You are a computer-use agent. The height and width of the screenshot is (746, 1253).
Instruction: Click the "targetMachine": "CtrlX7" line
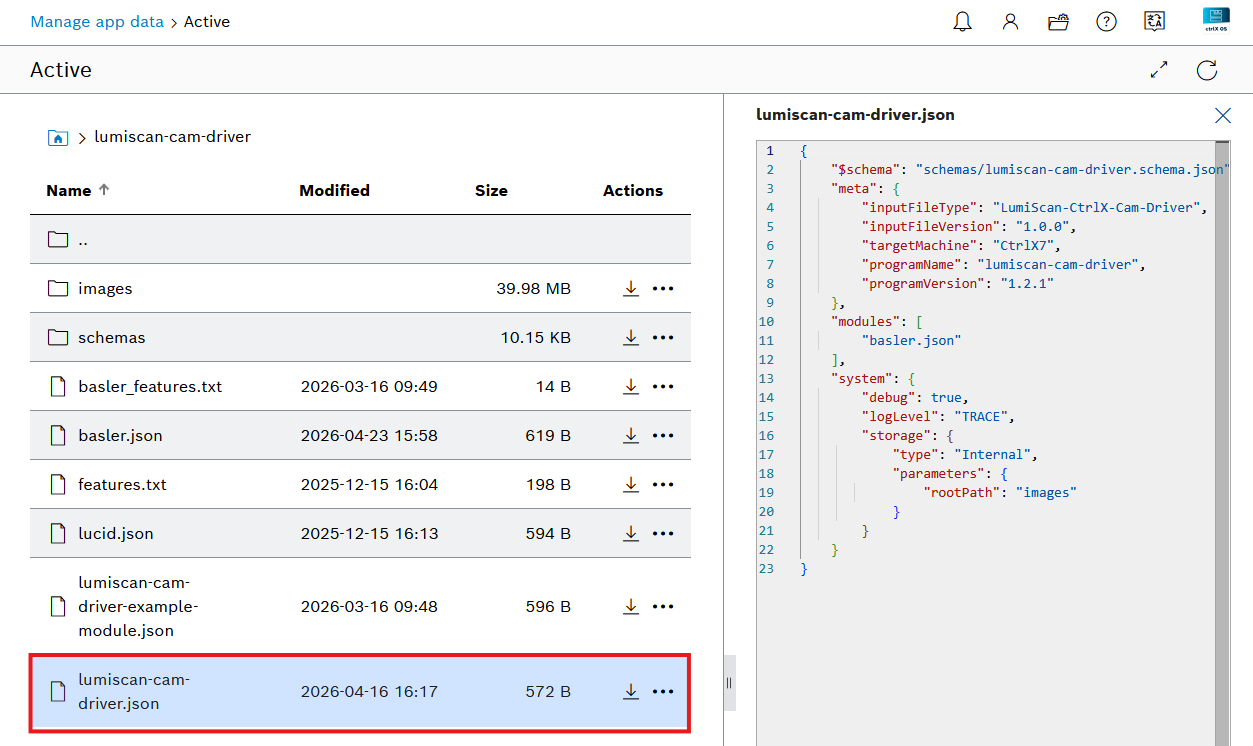click(x=961, y=246)
